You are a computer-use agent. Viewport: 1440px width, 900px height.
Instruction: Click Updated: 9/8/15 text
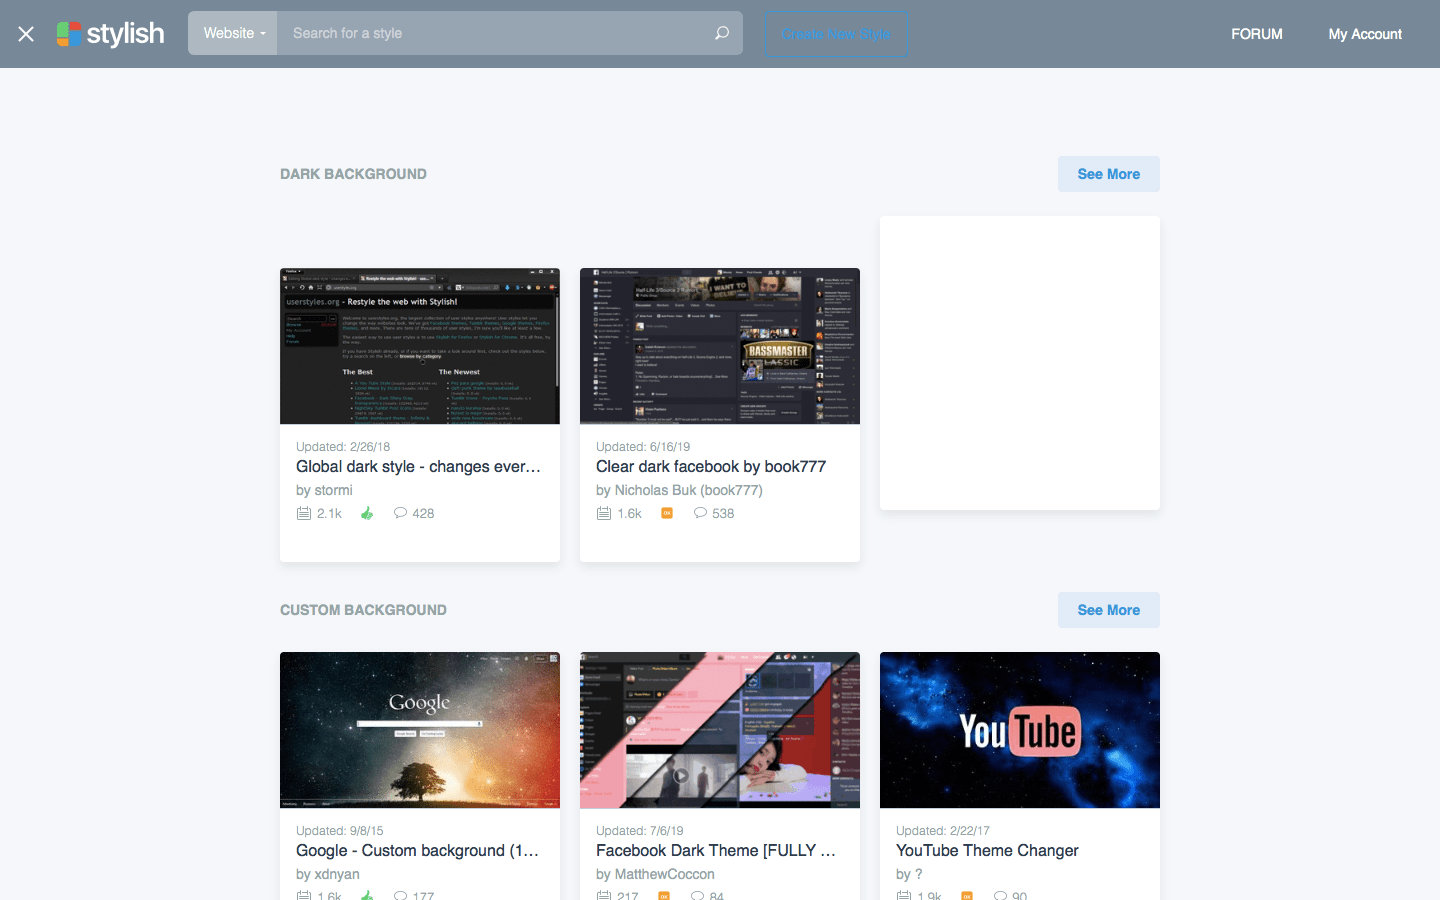[340, 831]
